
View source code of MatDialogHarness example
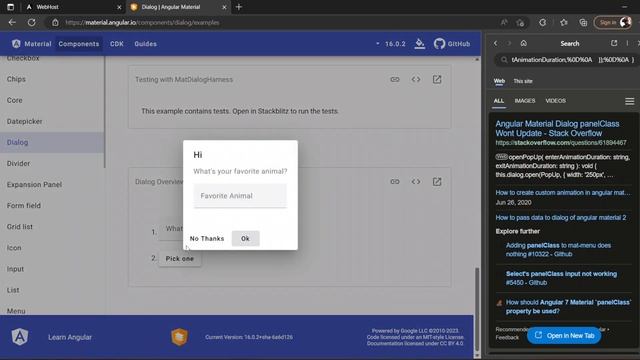[x=416, y=79]
